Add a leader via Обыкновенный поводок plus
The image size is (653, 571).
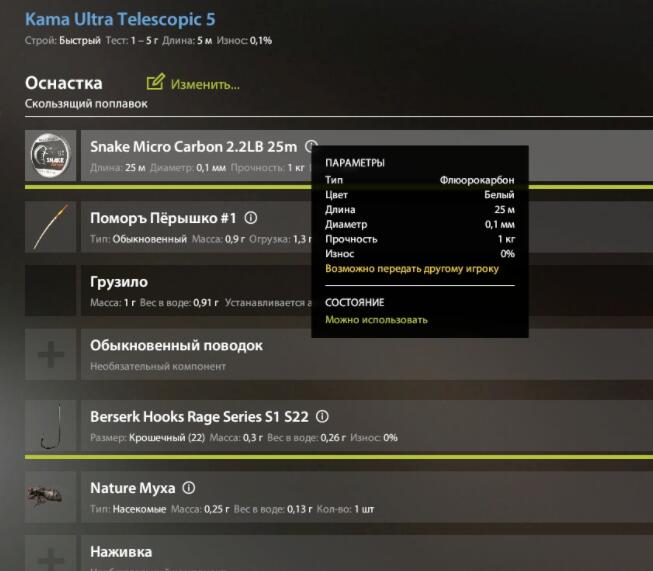point(50,354)
